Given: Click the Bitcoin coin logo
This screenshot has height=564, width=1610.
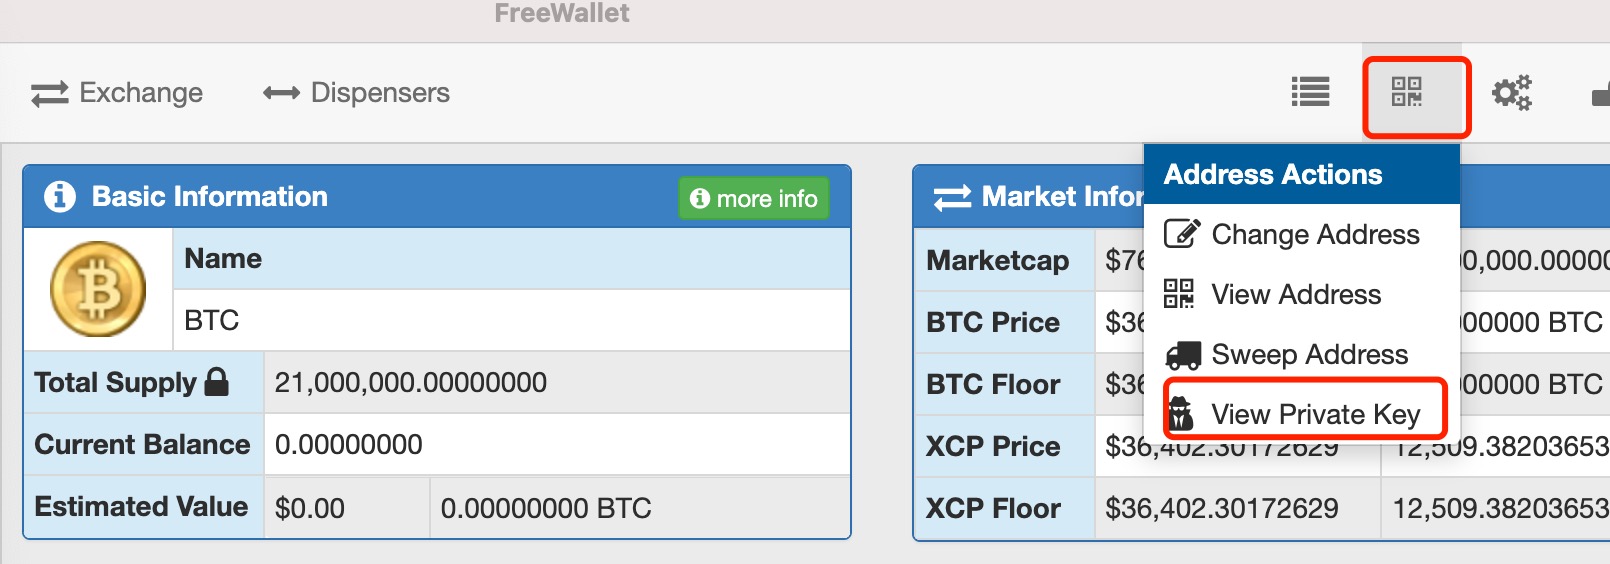Looking at the screenshot, I should [98, 289].
